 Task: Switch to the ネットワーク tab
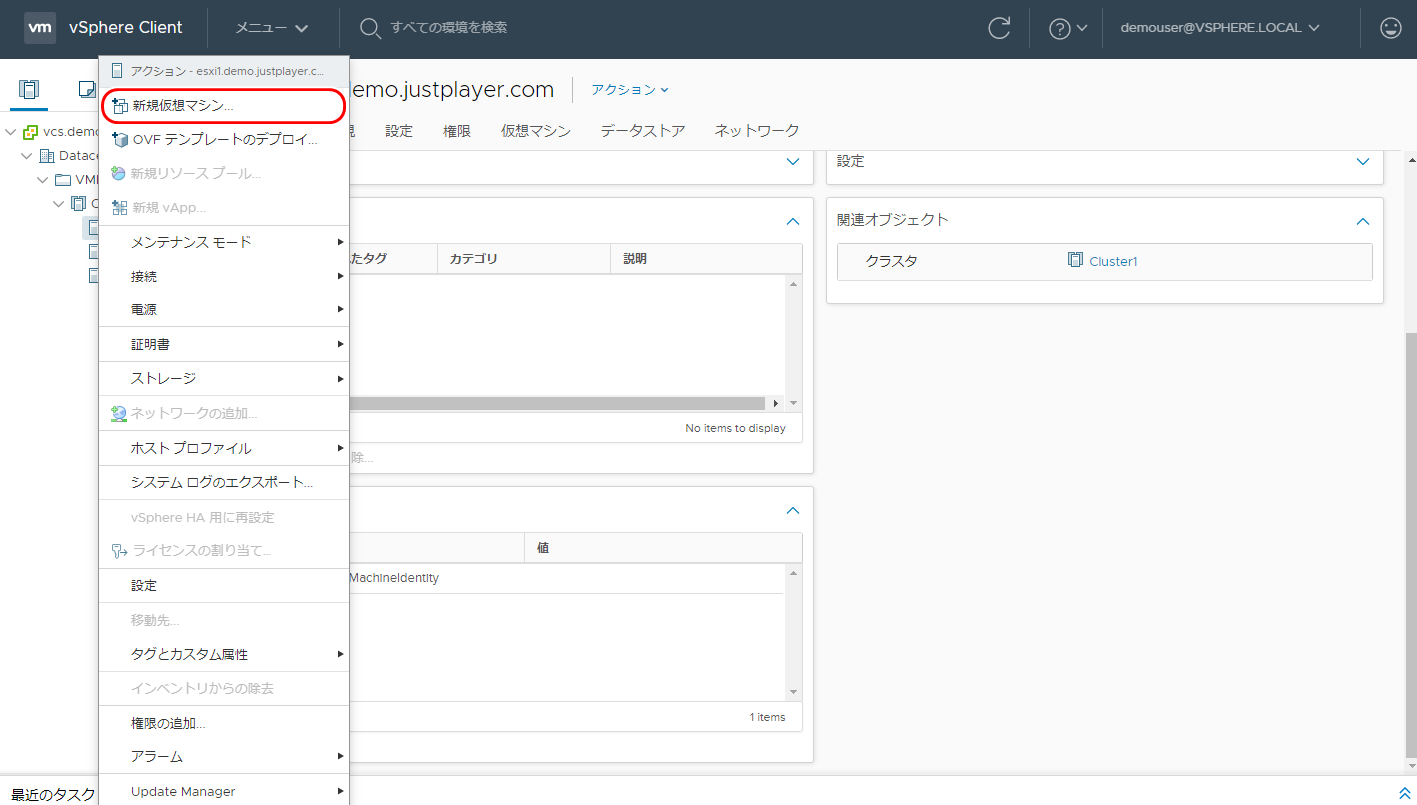pos(755,129)
